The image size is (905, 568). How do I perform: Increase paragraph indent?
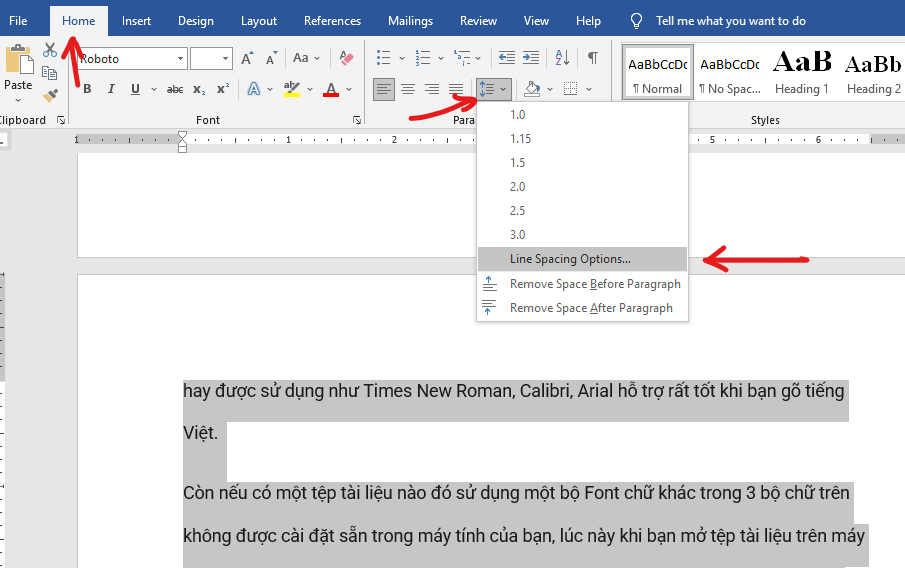coord(530,58)
